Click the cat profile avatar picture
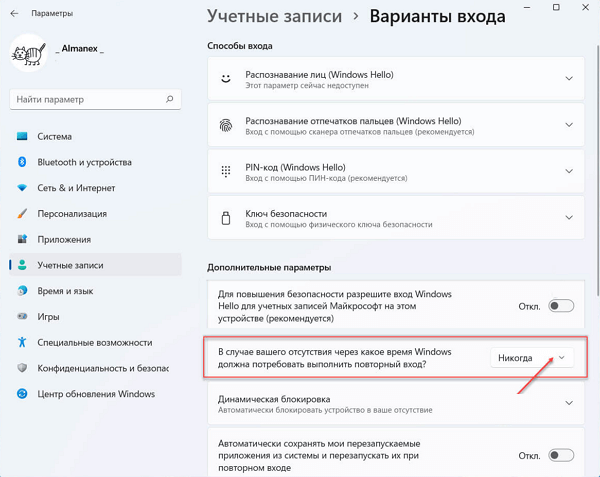 coord(29,53)
